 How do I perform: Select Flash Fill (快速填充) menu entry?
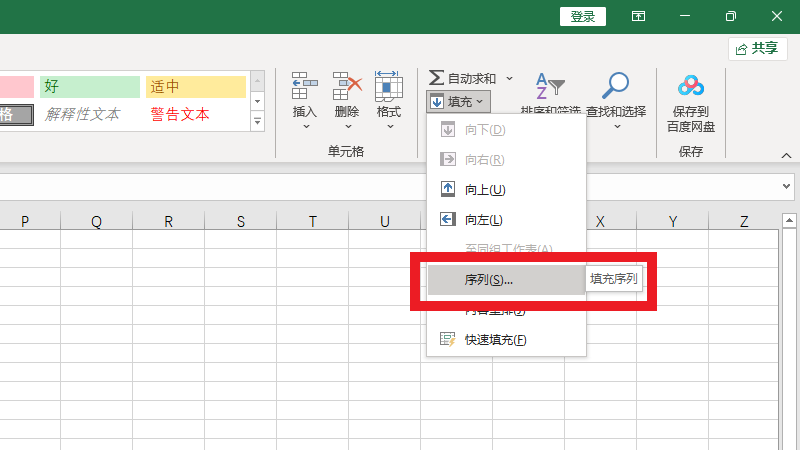tap(495, 340)
